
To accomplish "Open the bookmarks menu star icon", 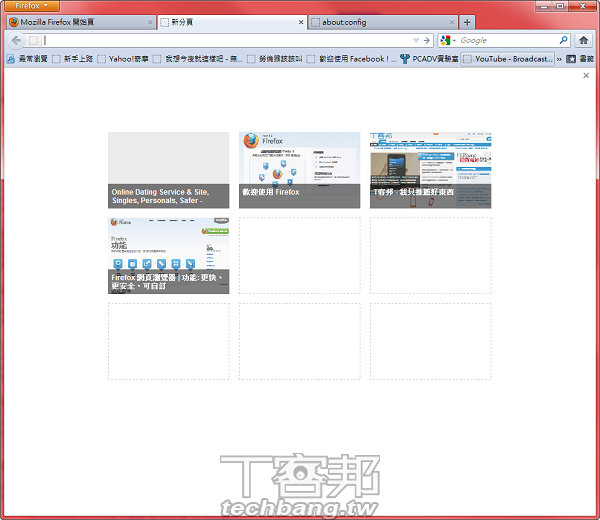I will pyautogui.click(x=571, y=59).
